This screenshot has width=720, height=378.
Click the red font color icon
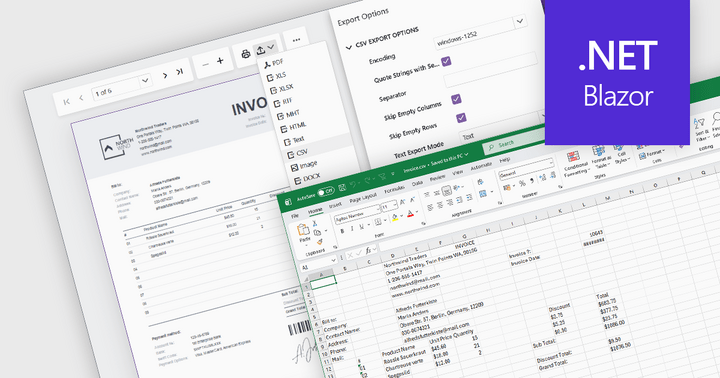point(410,214)
